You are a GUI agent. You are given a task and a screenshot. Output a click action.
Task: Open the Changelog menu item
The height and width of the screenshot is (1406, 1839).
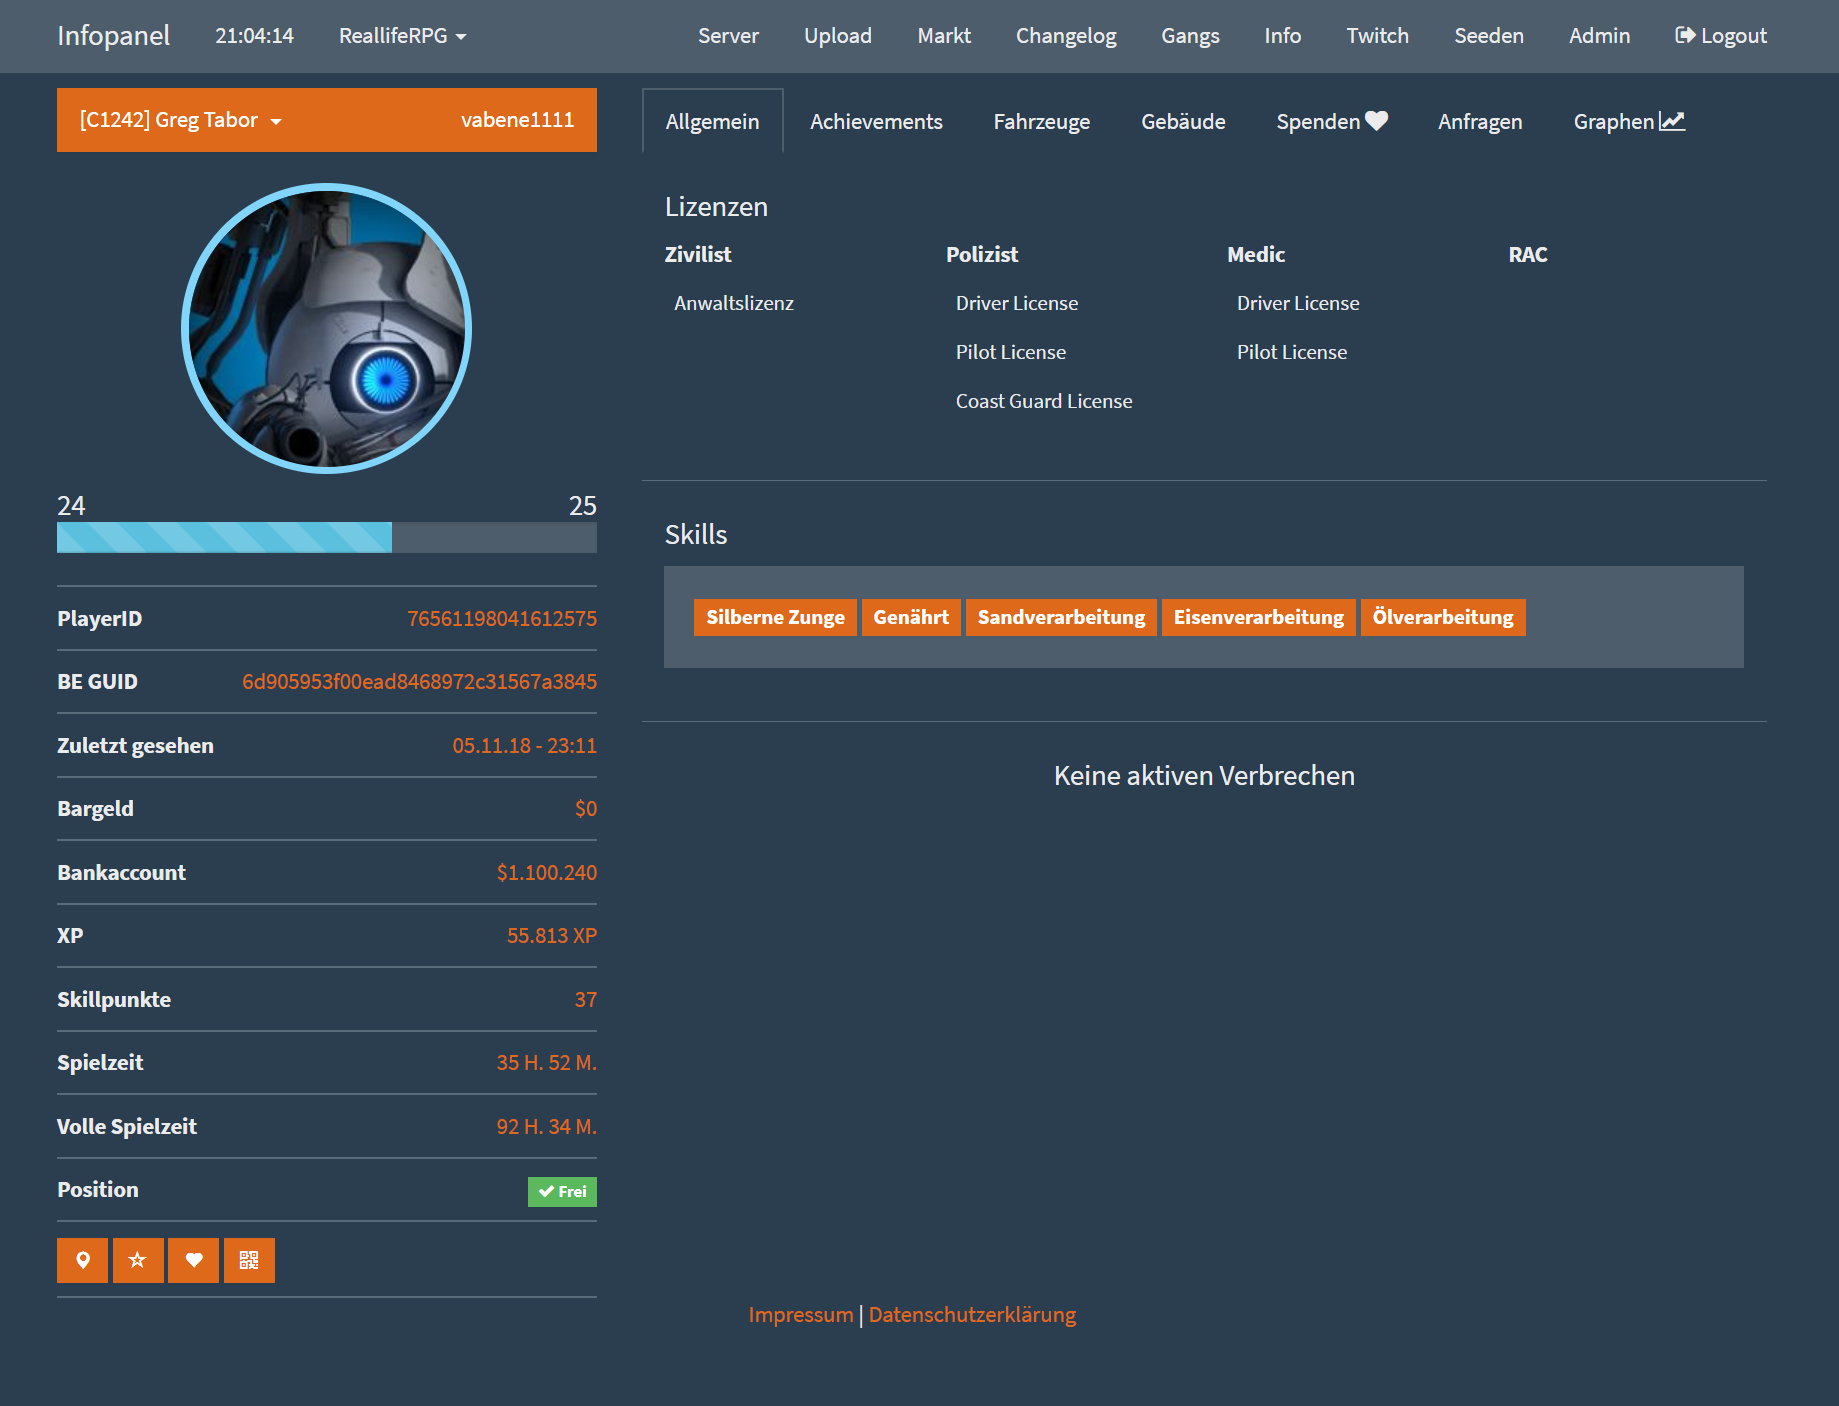click(1065, 36)
